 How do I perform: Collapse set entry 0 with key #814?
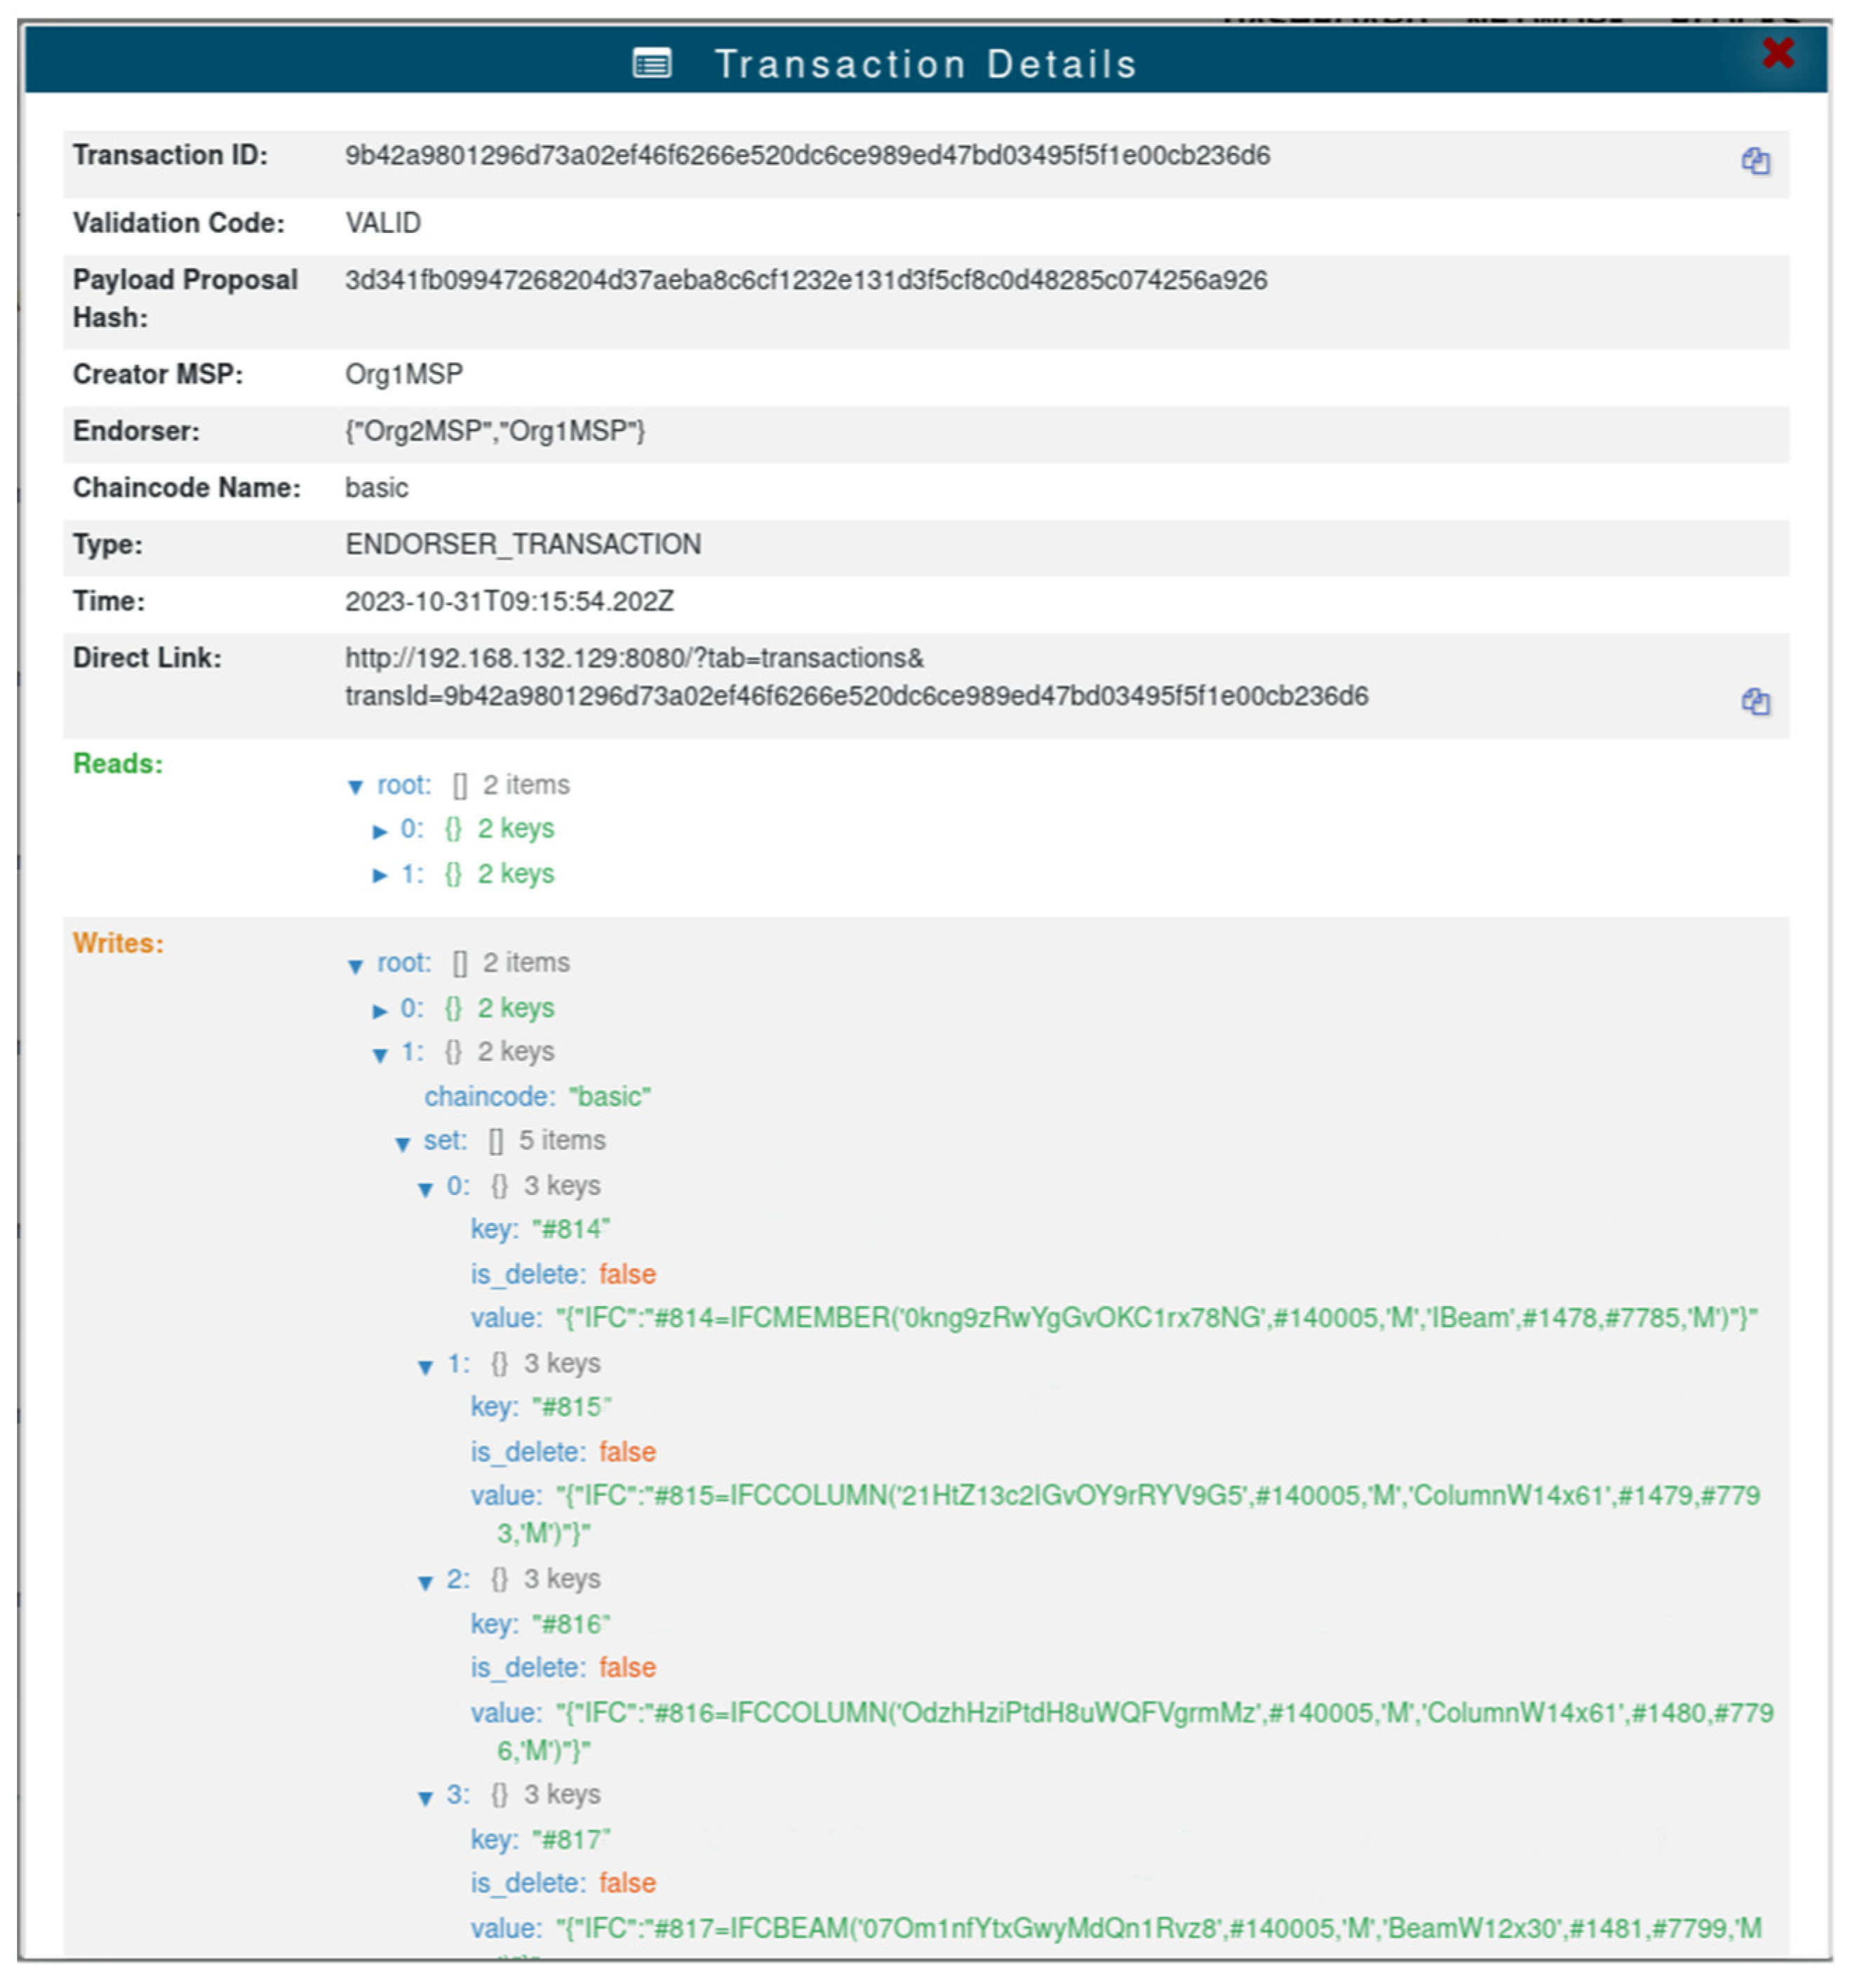tap(426, 1189)
